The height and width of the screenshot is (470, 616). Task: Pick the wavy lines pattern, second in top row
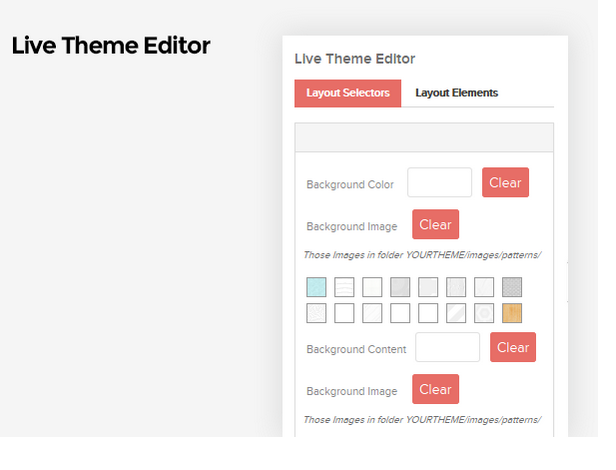point(344,287)
